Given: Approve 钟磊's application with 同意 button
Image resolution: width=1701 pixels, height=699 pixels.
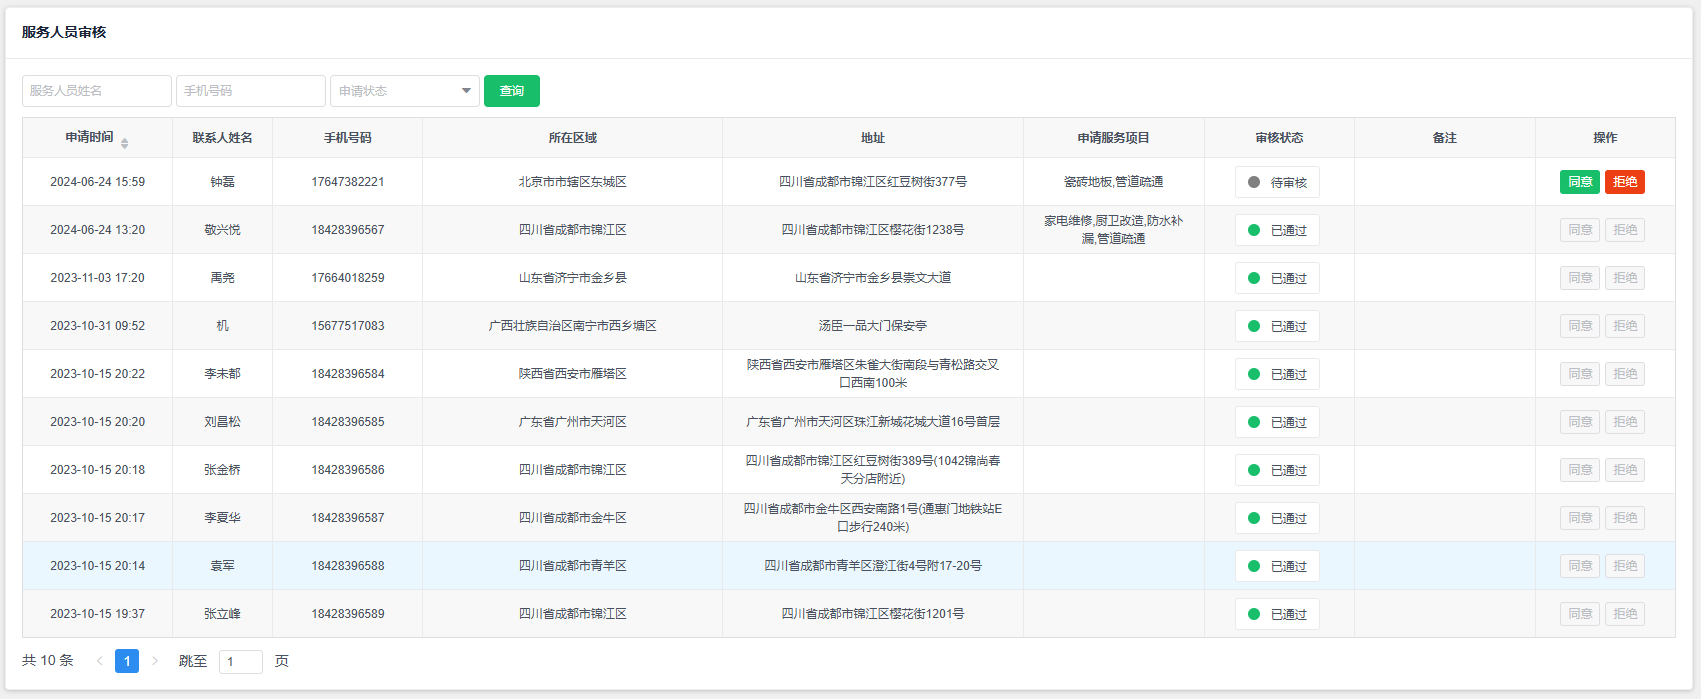Looking at the screenshot, I should pos(1579,182).
